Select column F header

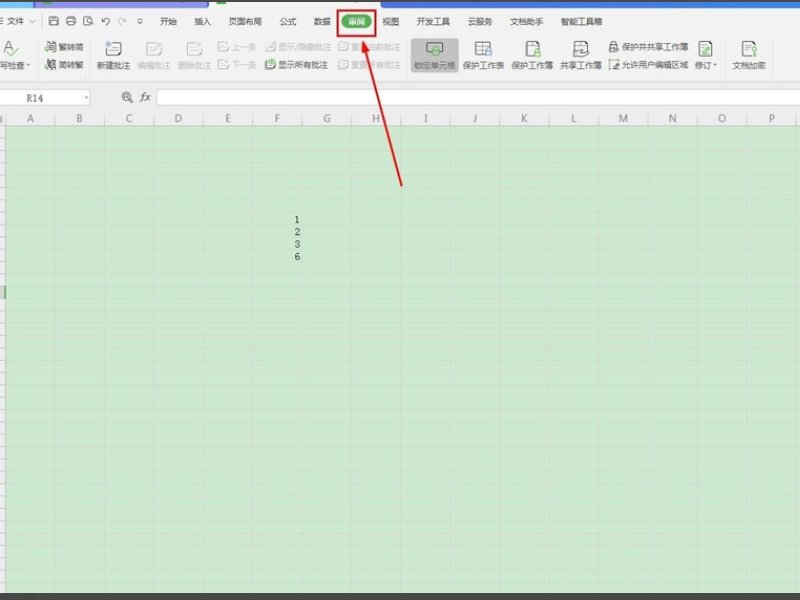tap(277, 117)
